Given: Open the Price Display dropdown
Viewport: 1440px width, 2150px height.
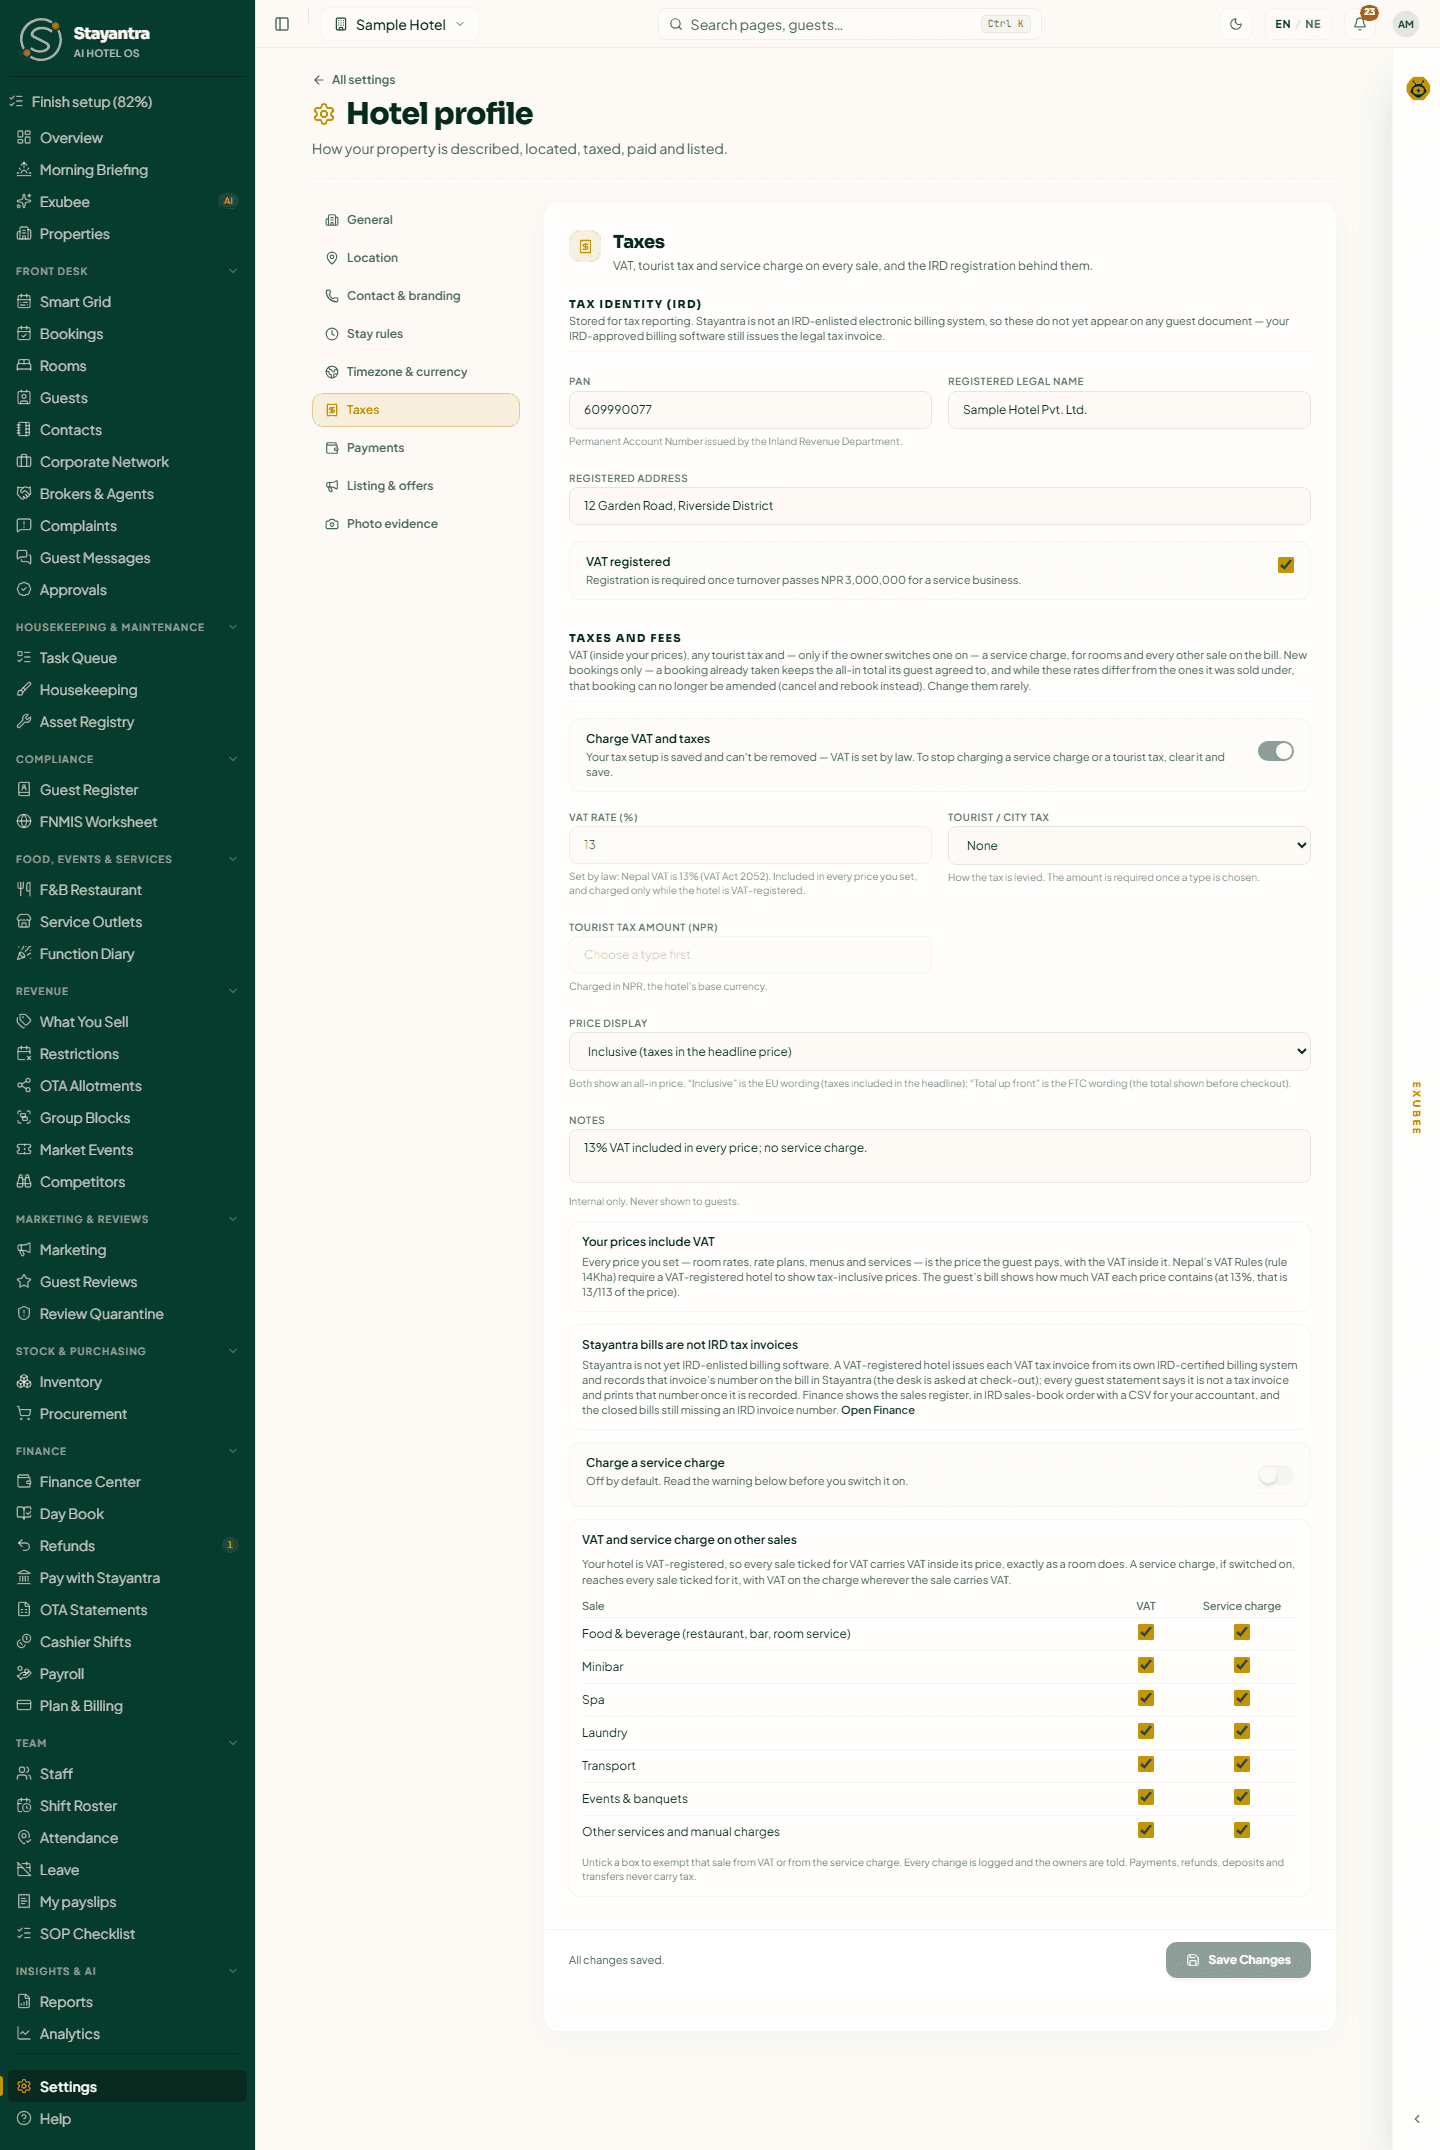Looking at the screenshot, I should tap(940, 1052).
